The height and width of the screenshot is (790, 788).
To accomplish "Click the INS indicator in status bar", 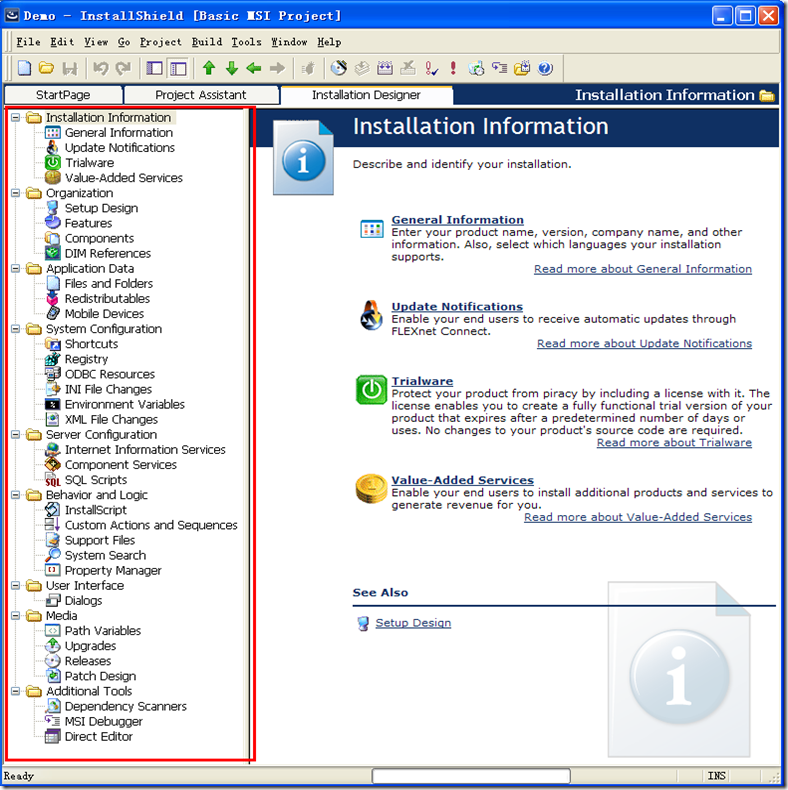I will [x=716, y=776].
